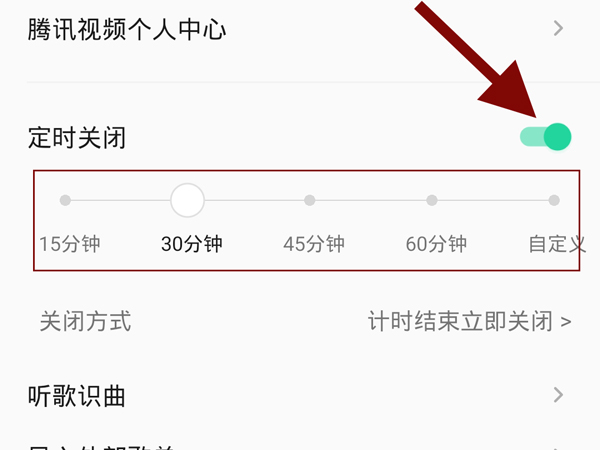
Task: Open 腾讯视频个人中心 chevron arrow
Action: (559, 28)
